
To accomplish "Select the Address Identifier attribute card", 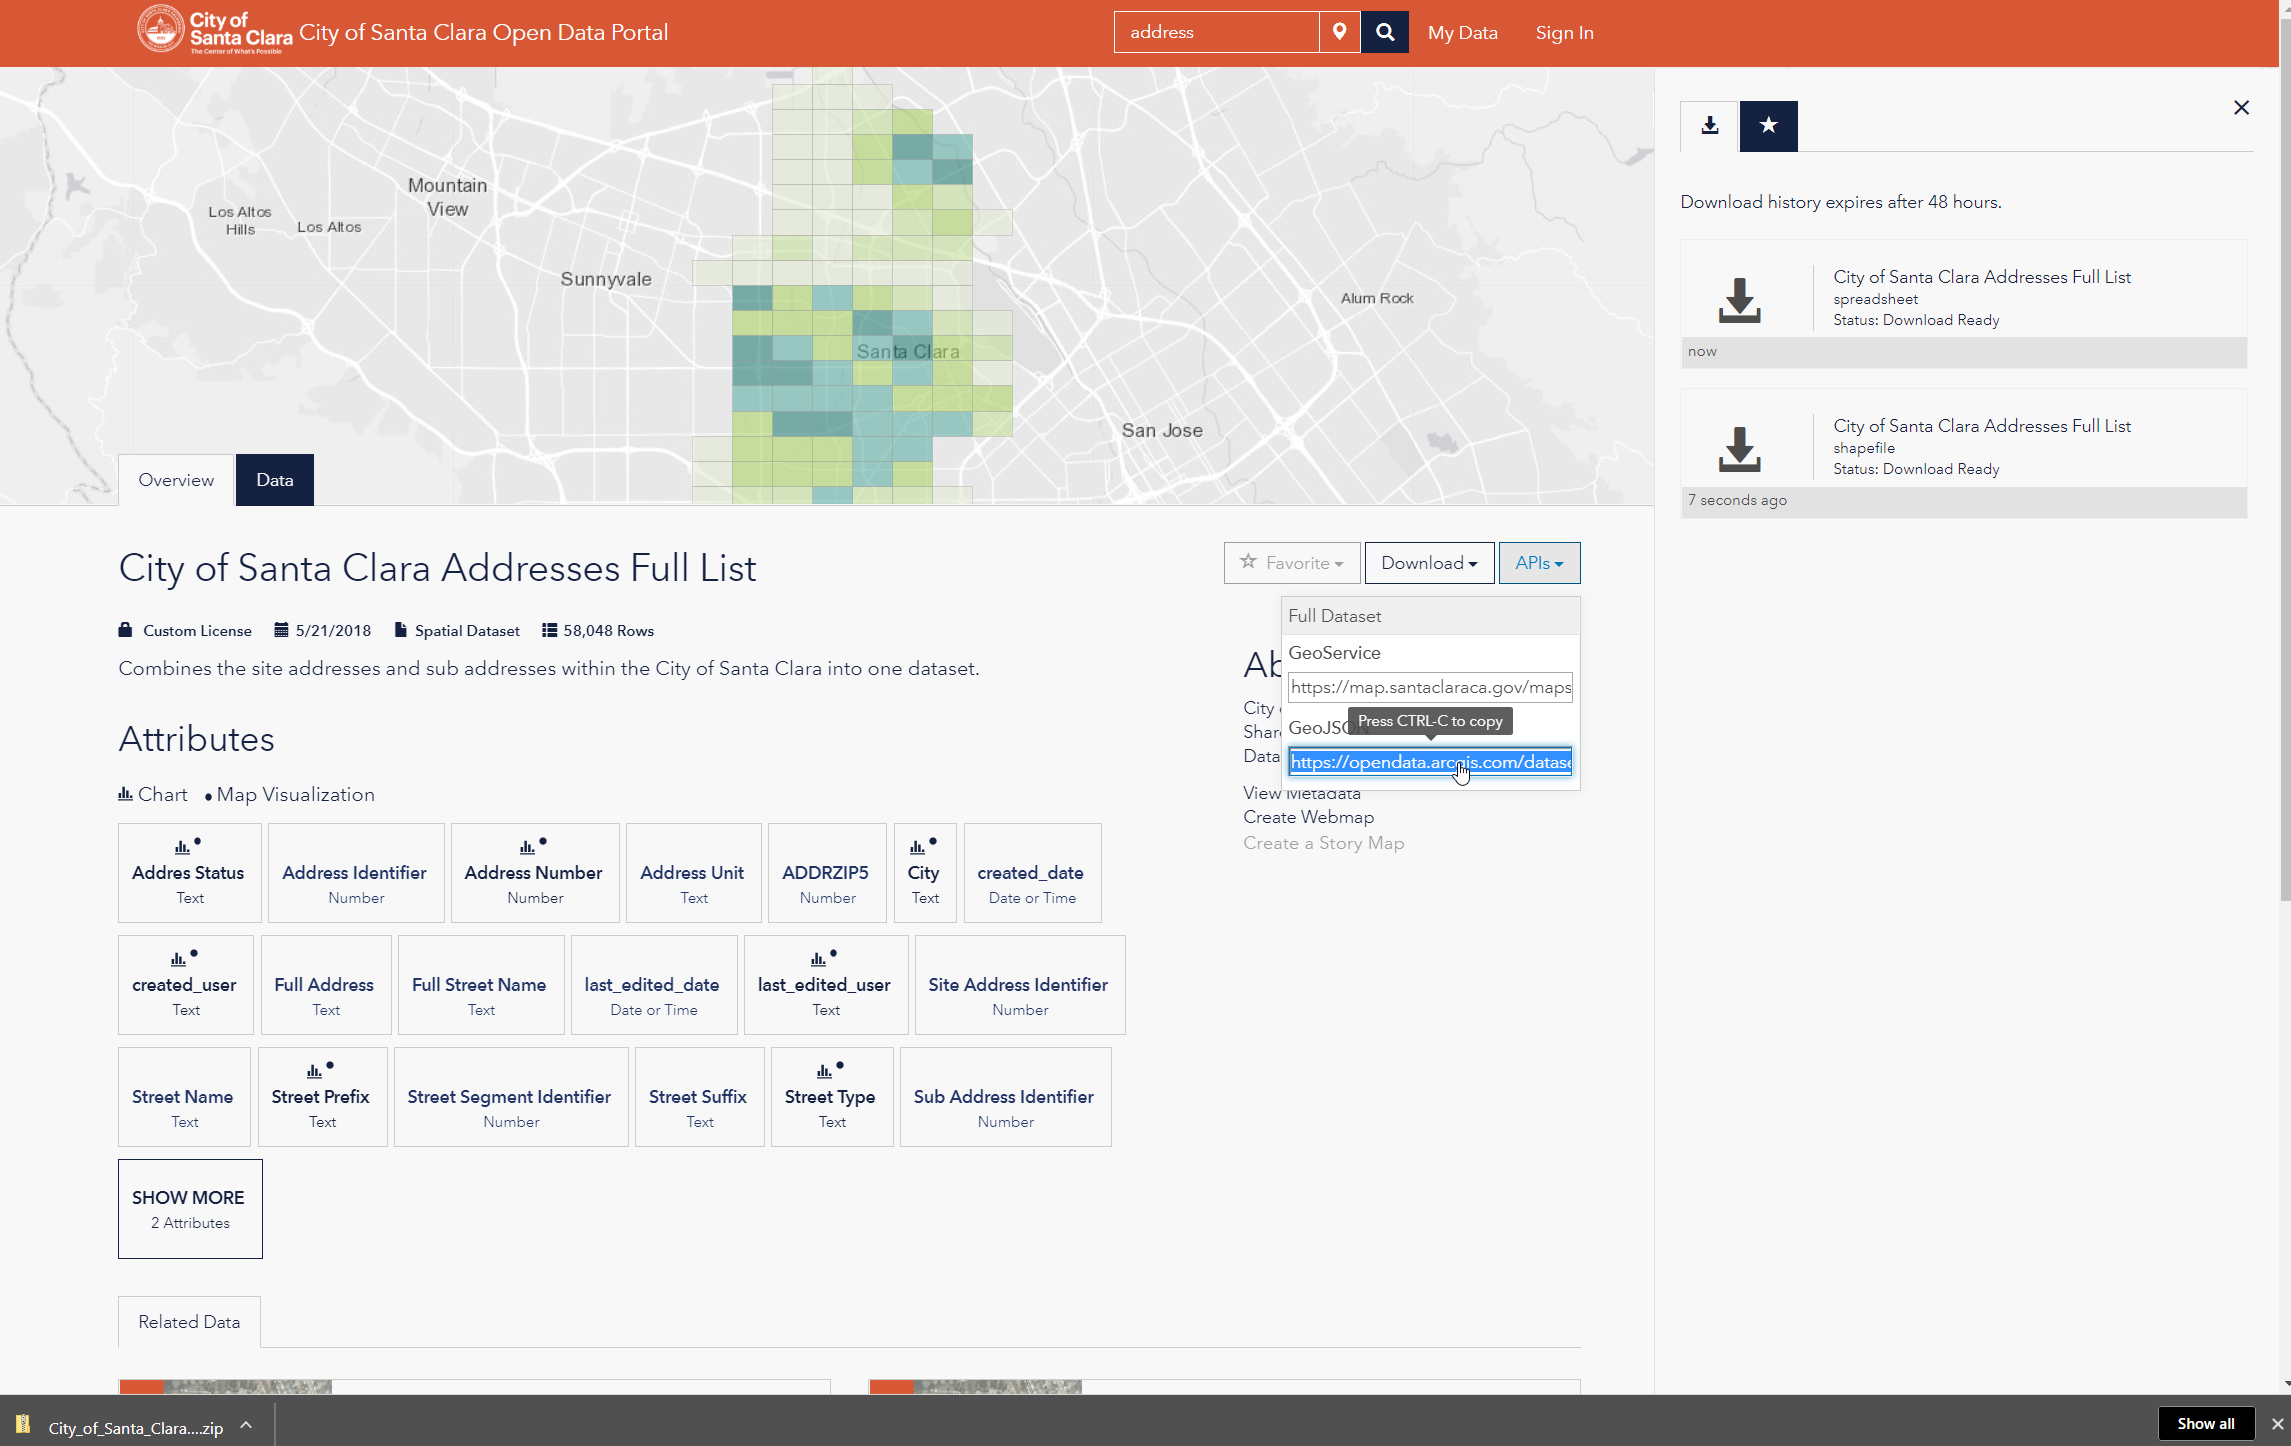I will (x=356, y=873).
